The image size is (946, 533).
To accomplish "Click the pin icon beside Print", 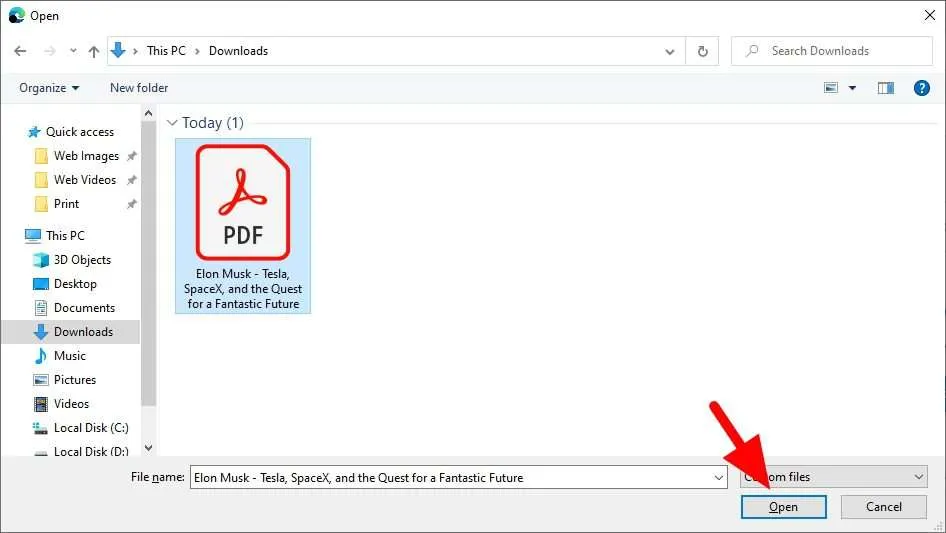I will pos(132,204).
